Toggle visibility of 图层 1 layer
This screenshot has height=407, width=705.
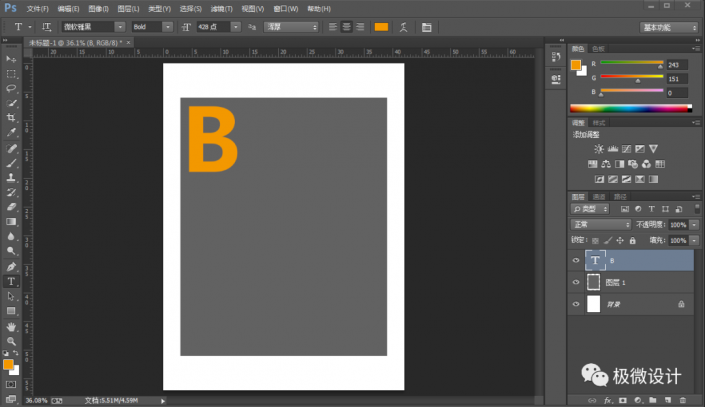click(576, 282)
